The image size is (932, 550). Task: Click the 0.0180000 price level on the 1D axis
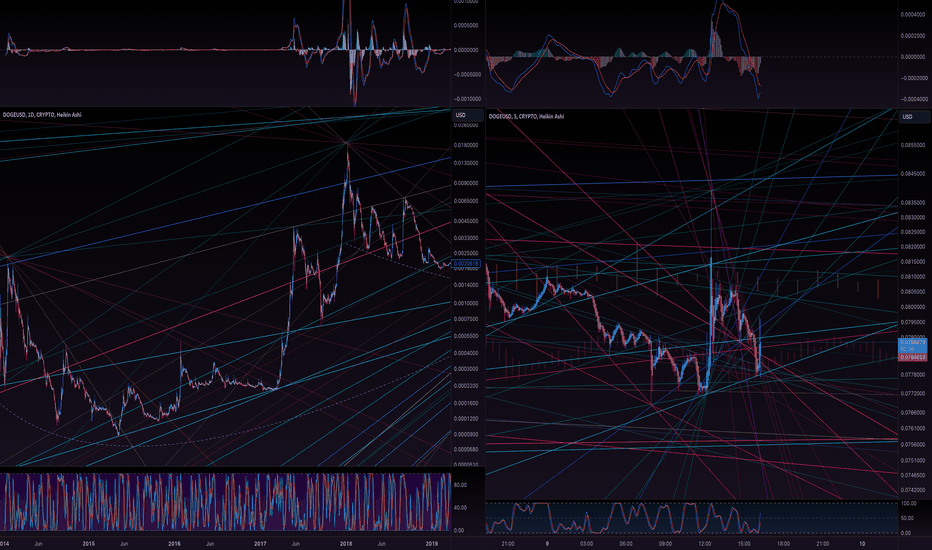[465, 145]
